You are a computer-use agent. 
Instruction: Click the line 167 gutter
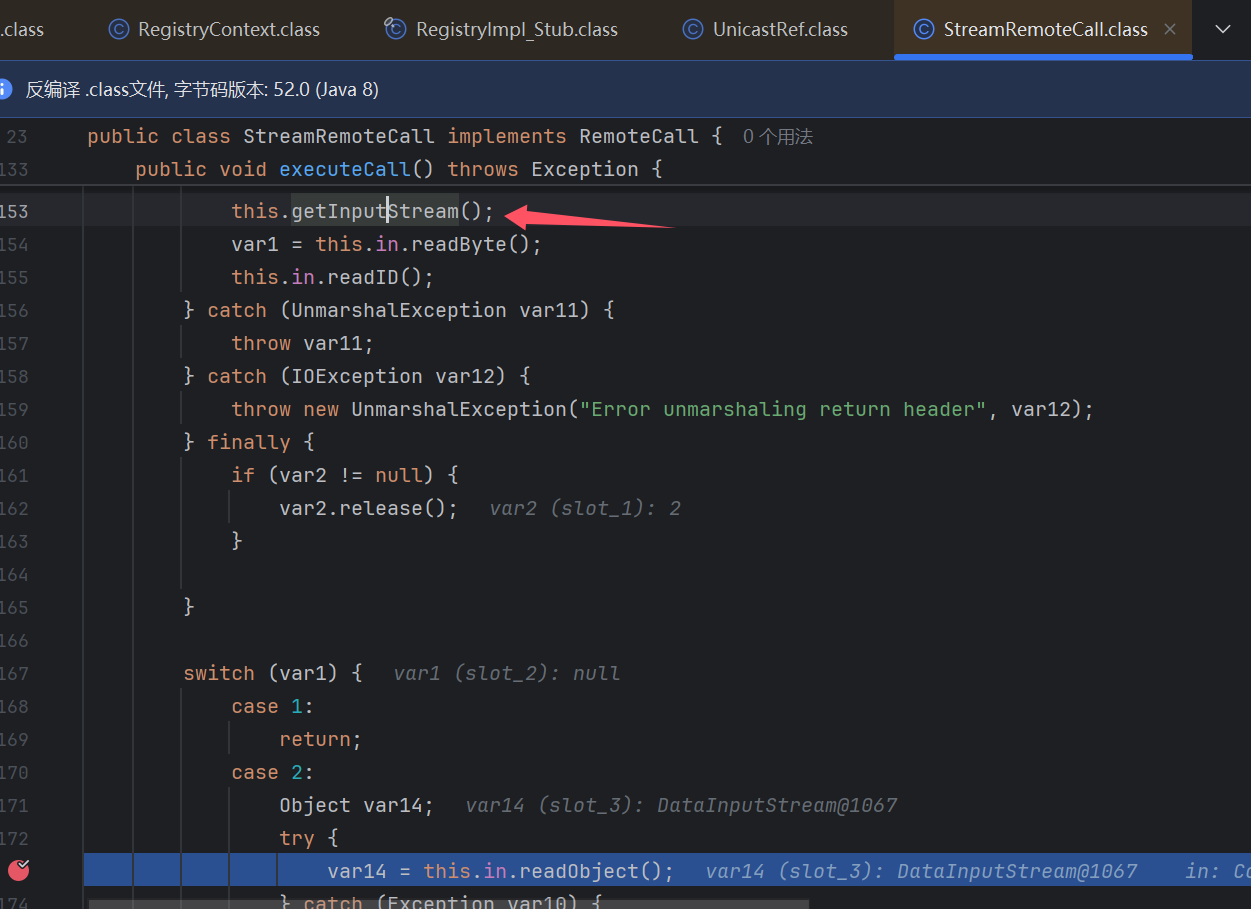15,673
